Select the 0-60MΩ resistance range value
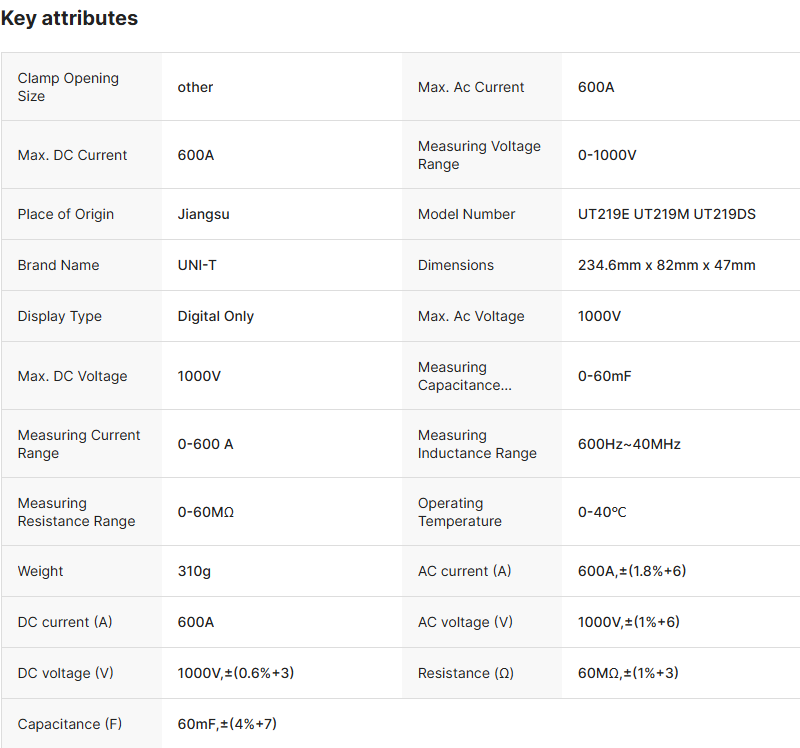Screen dimensions: 800x748 tap(206, 512)
